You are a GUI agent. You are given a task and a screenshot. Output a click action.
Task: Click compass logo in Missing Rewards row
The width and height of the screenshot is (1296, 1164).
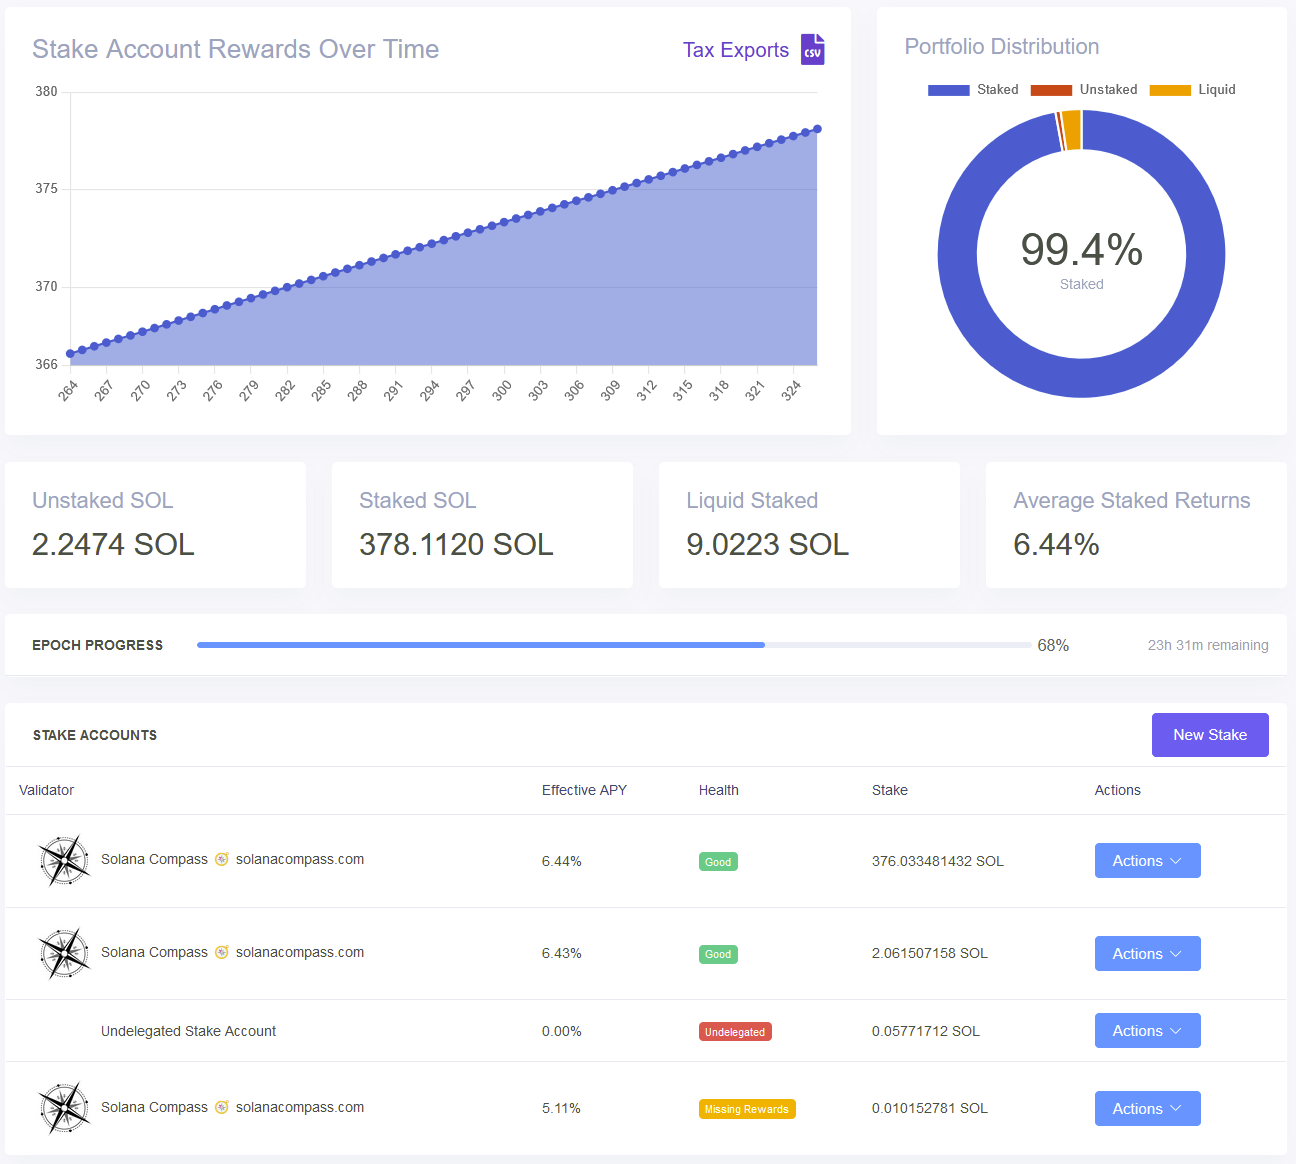(64, 1108)
